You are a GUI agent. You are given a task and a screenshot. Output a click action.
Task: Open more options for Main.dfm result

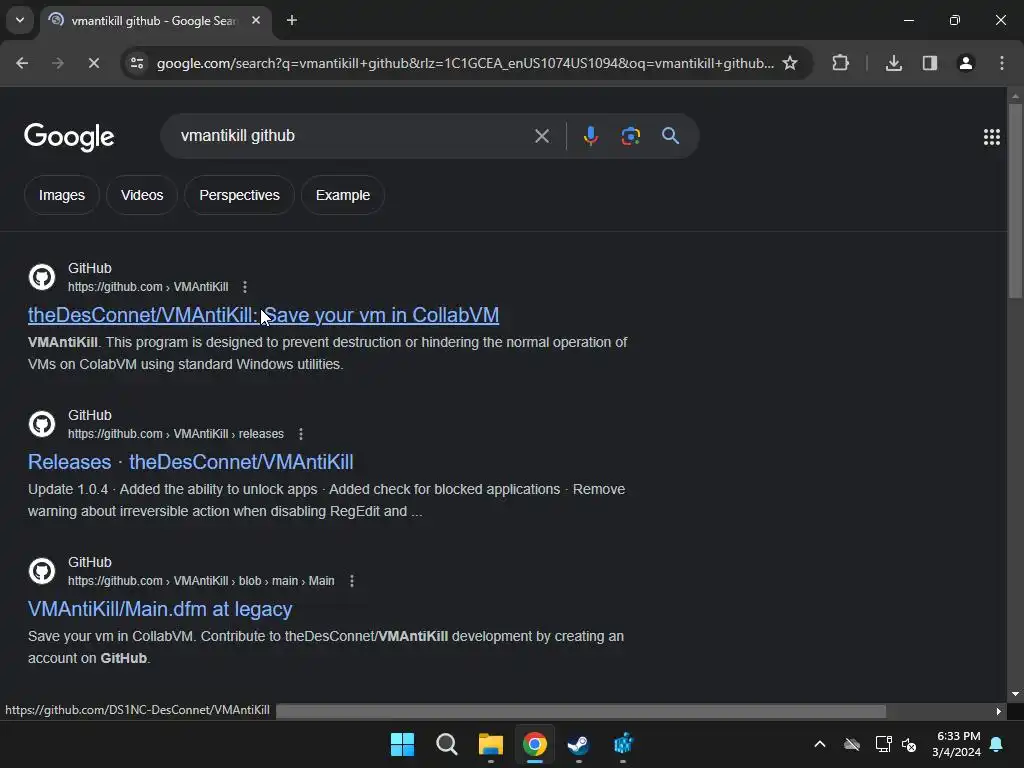[351, 581]
